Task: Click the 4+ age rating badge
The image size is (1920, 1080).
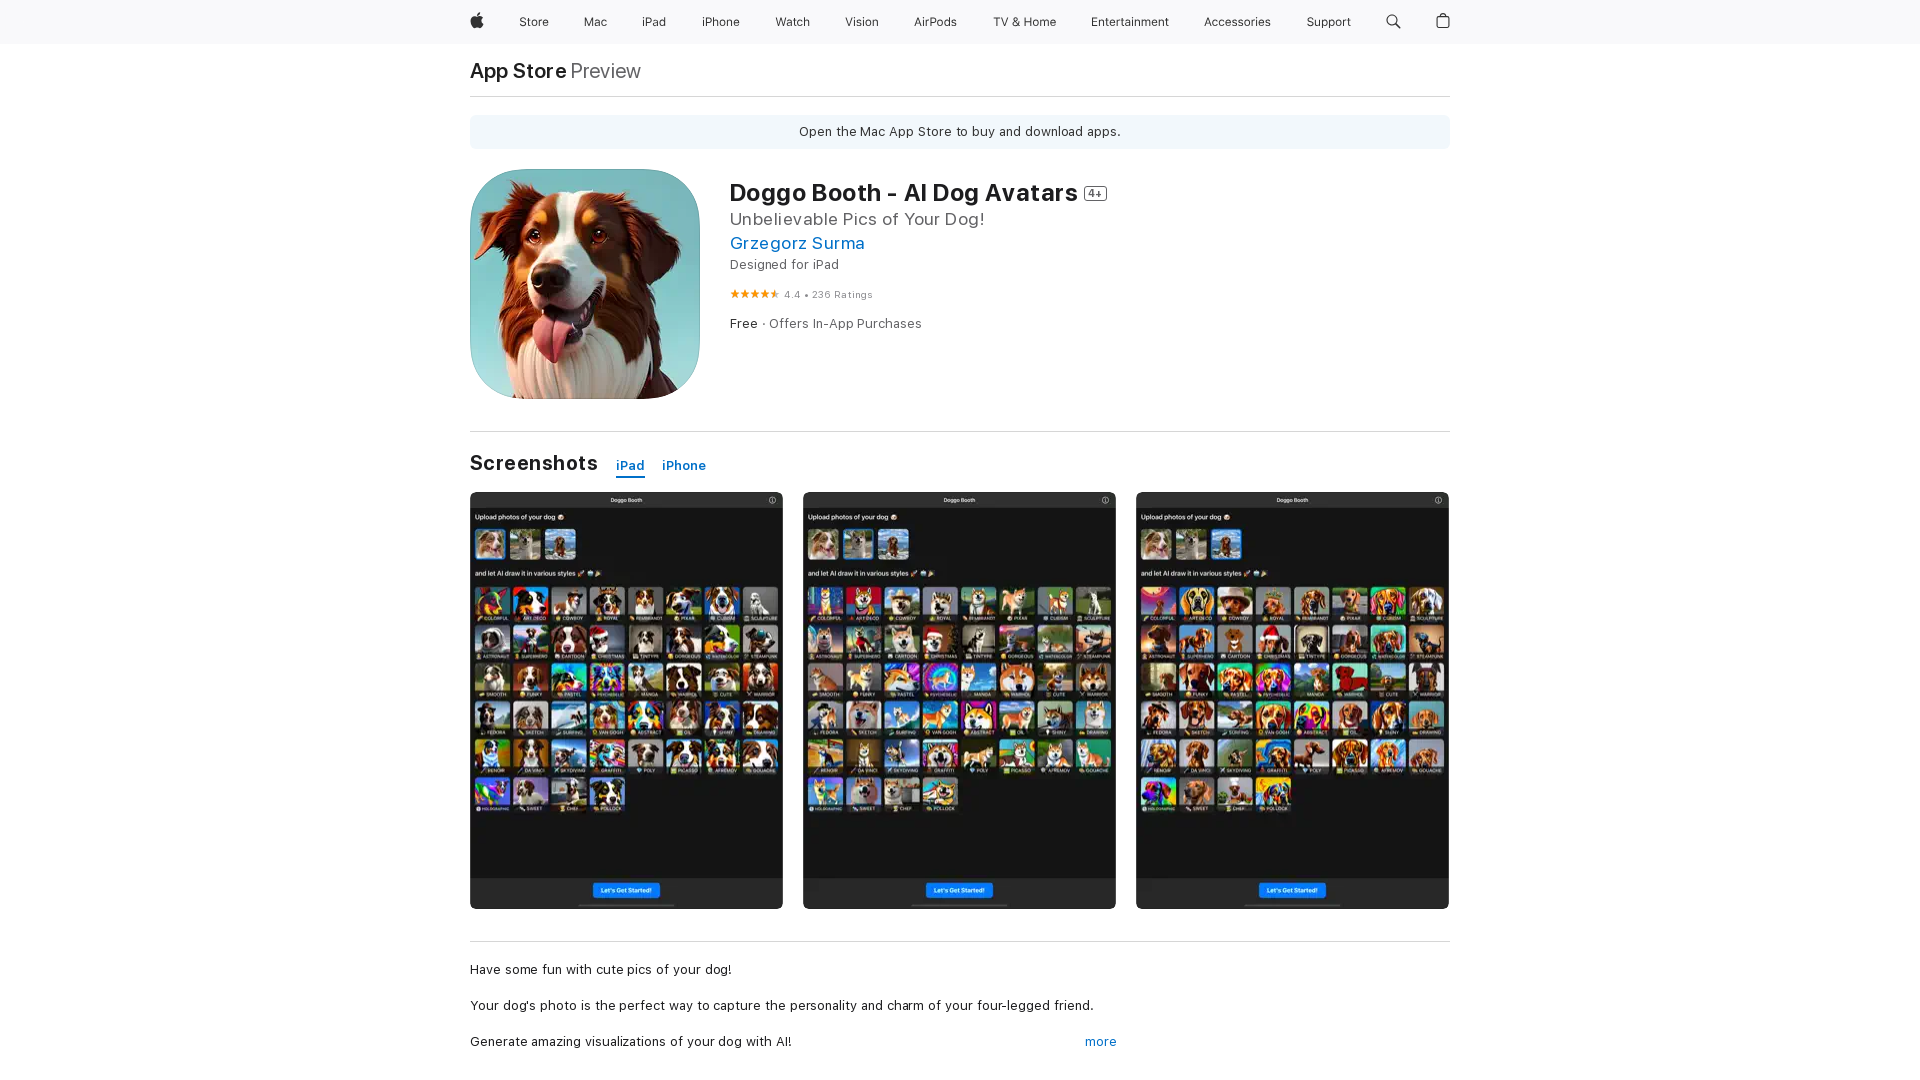Action: 1095,194
